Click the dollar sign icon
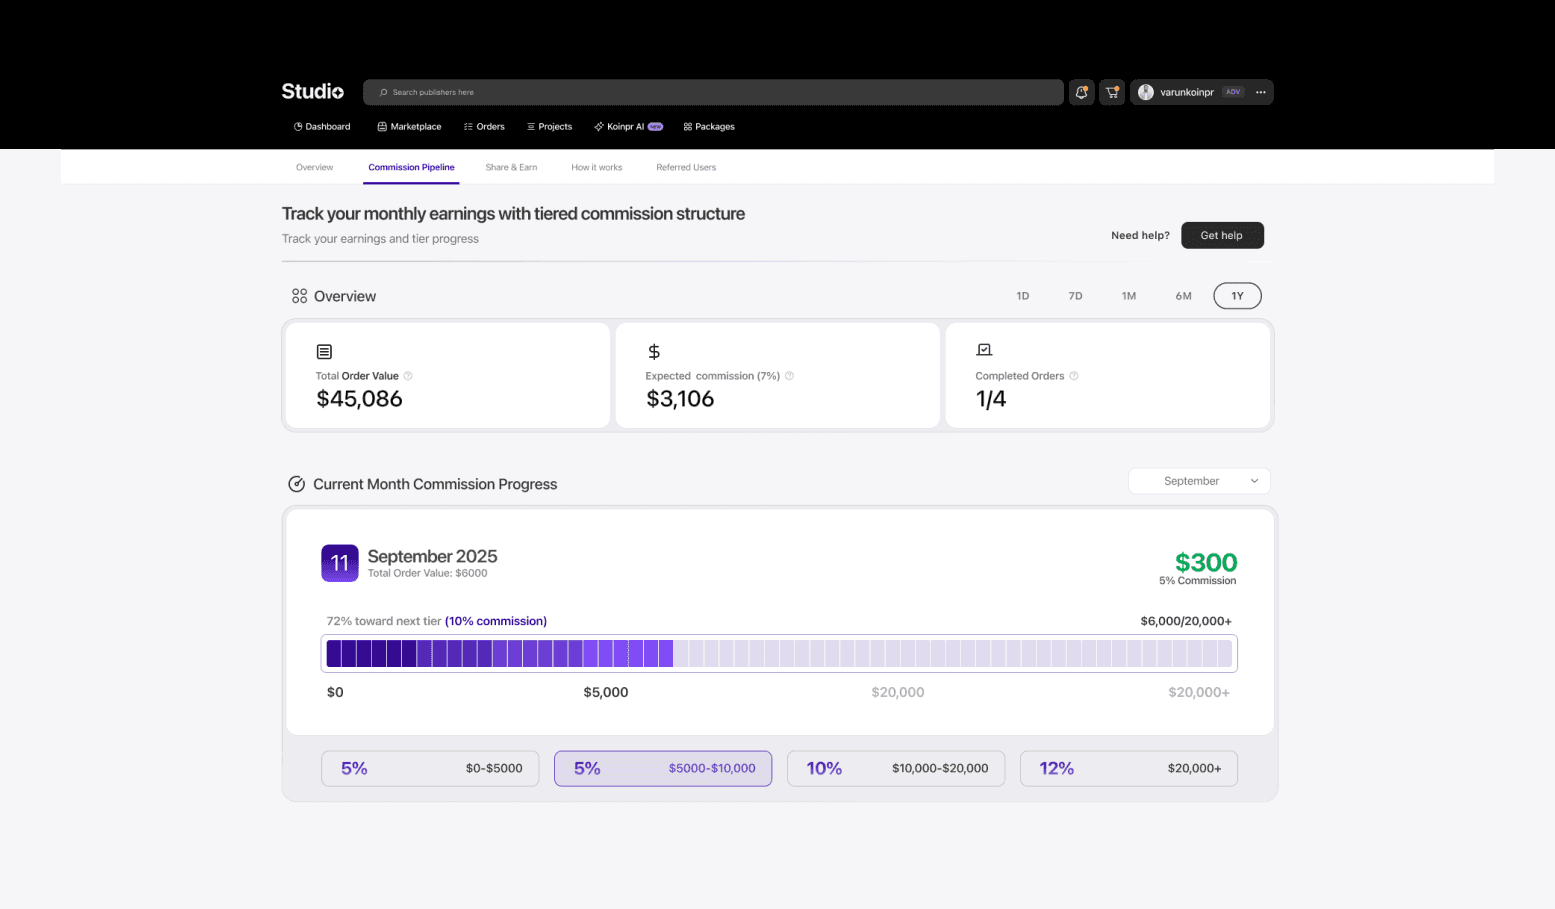1555x909 pixels. tap(654, 351)
